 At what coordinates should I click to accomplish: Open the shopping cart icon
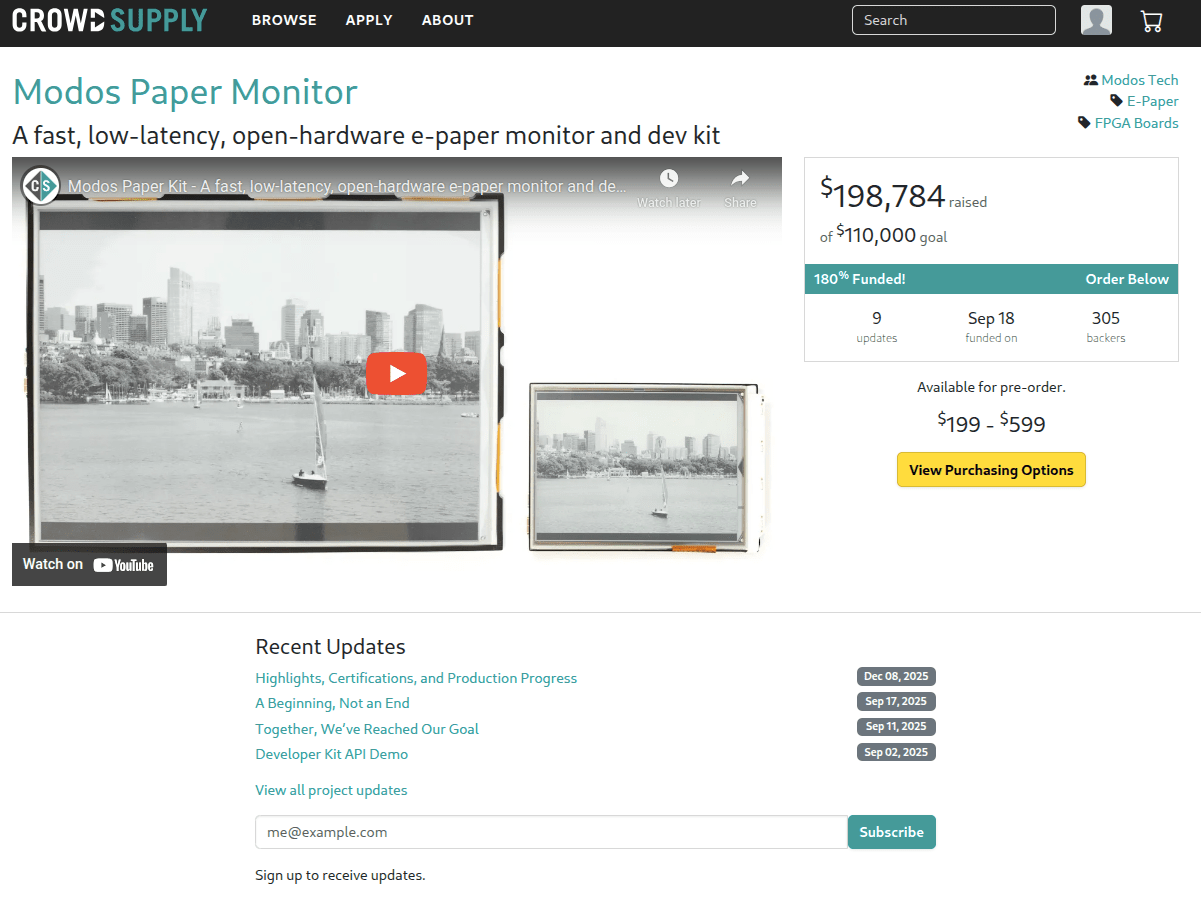click(1151, 21)
